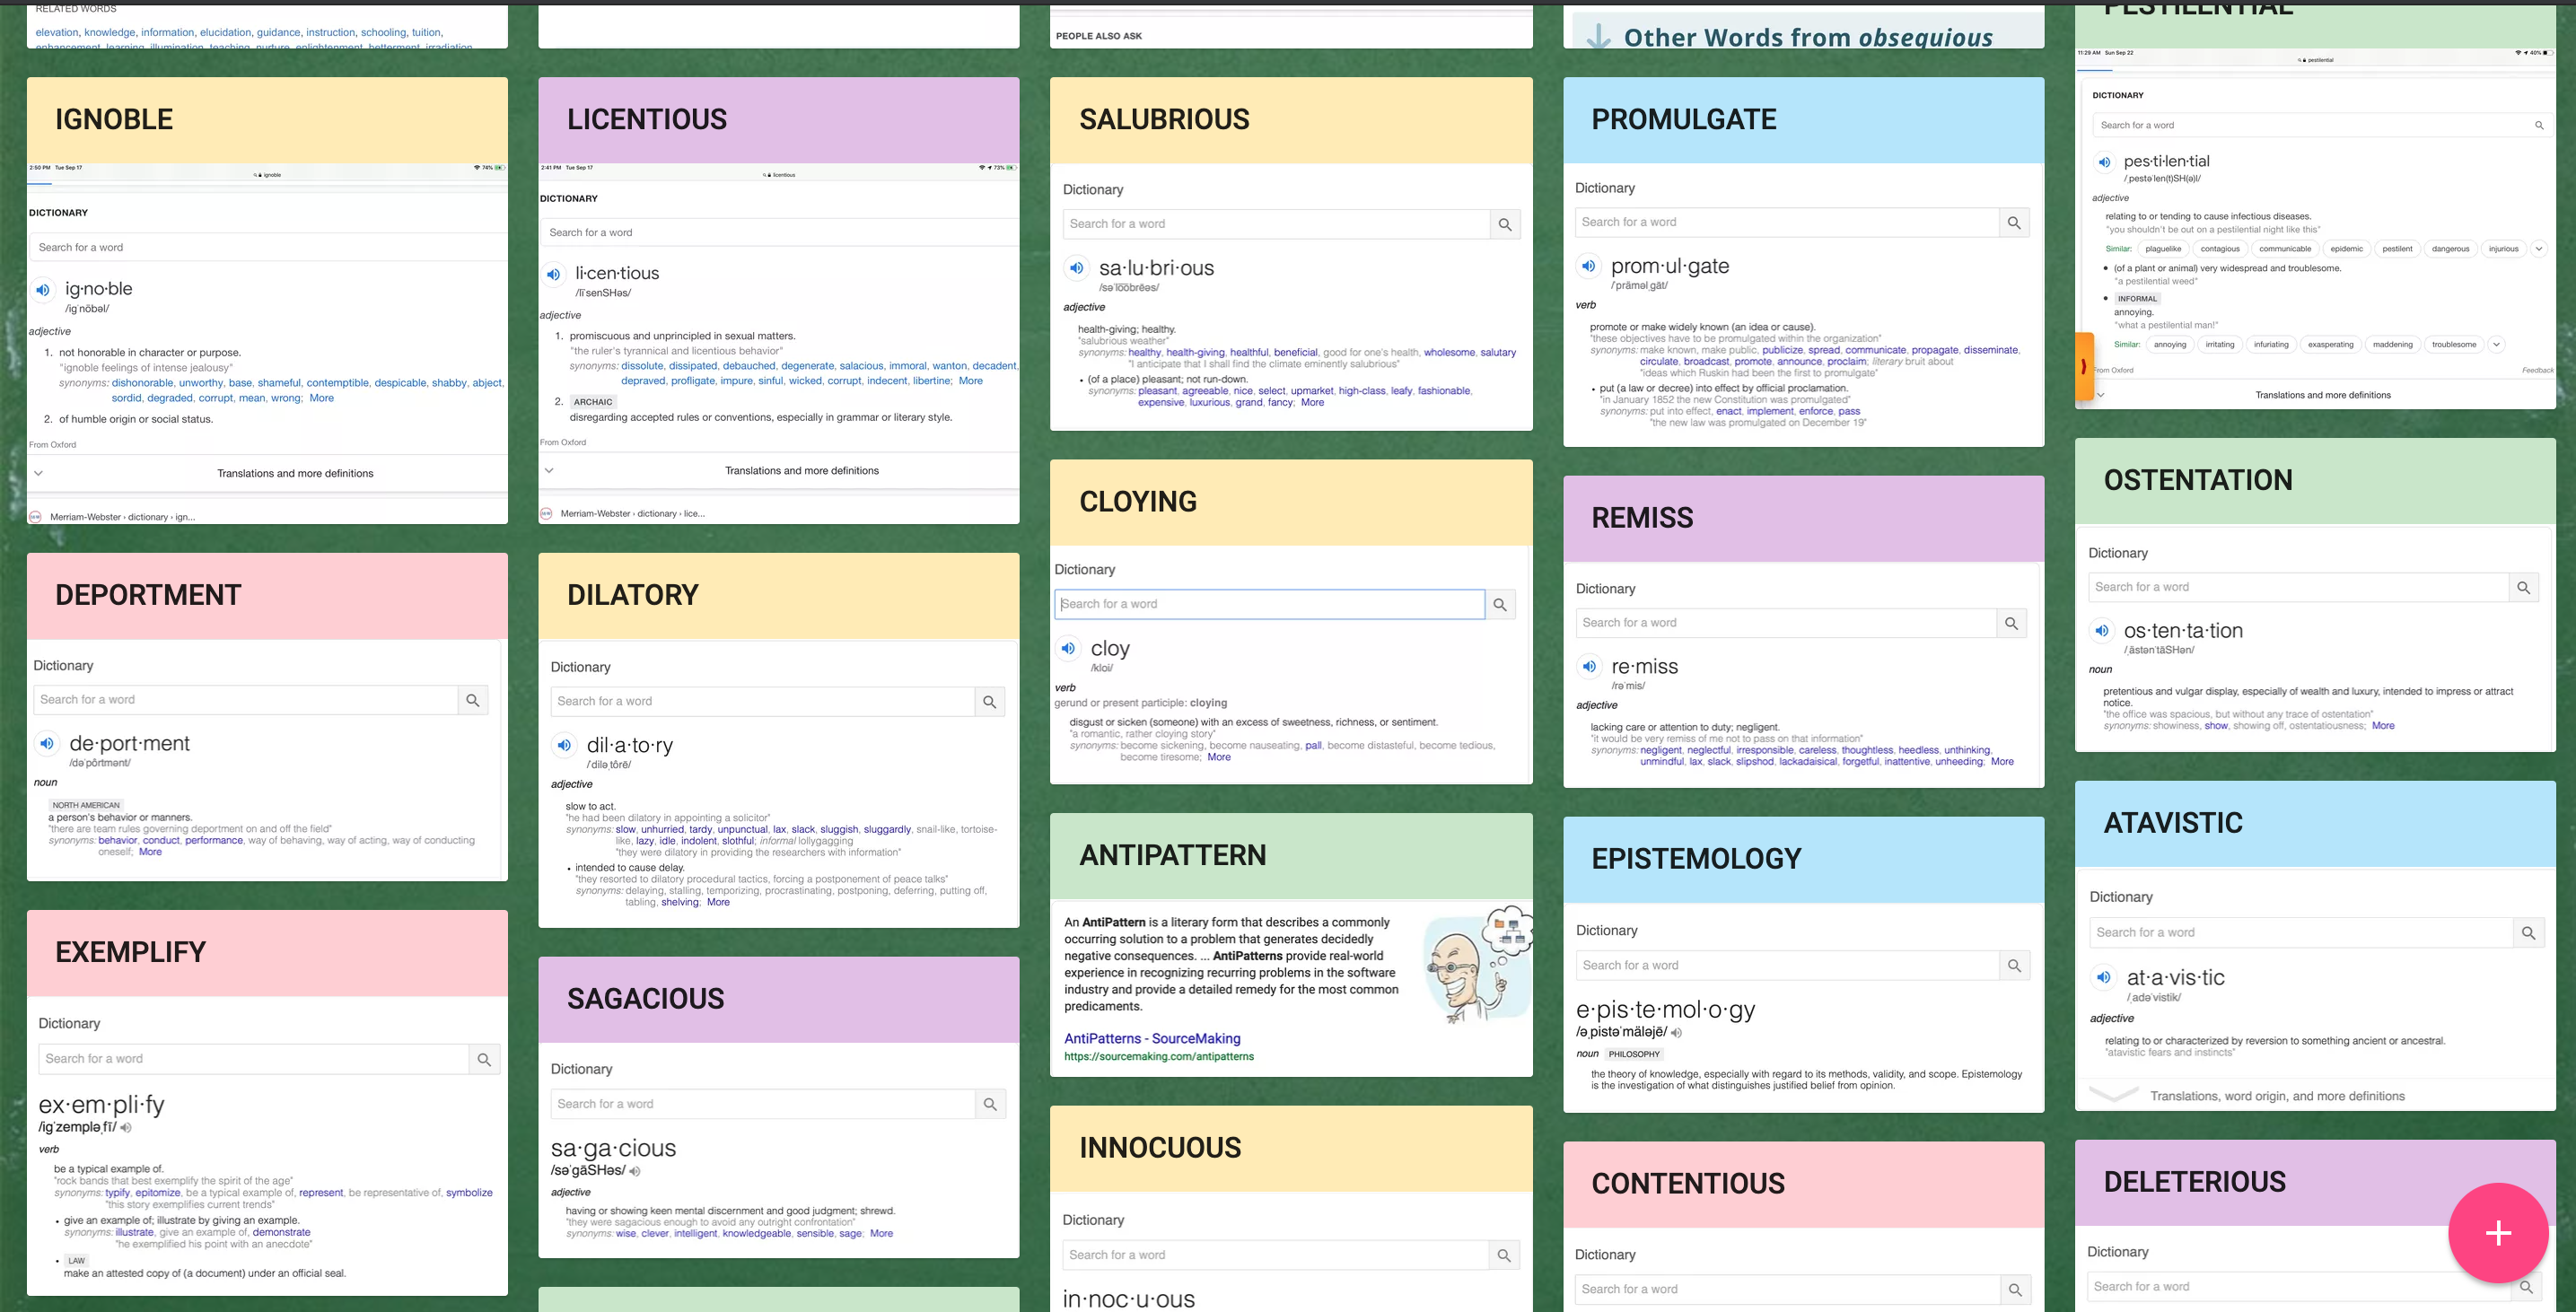2576x1312 pixels.
Task: Click More after the ignoble synonyms
Action: 322,398
